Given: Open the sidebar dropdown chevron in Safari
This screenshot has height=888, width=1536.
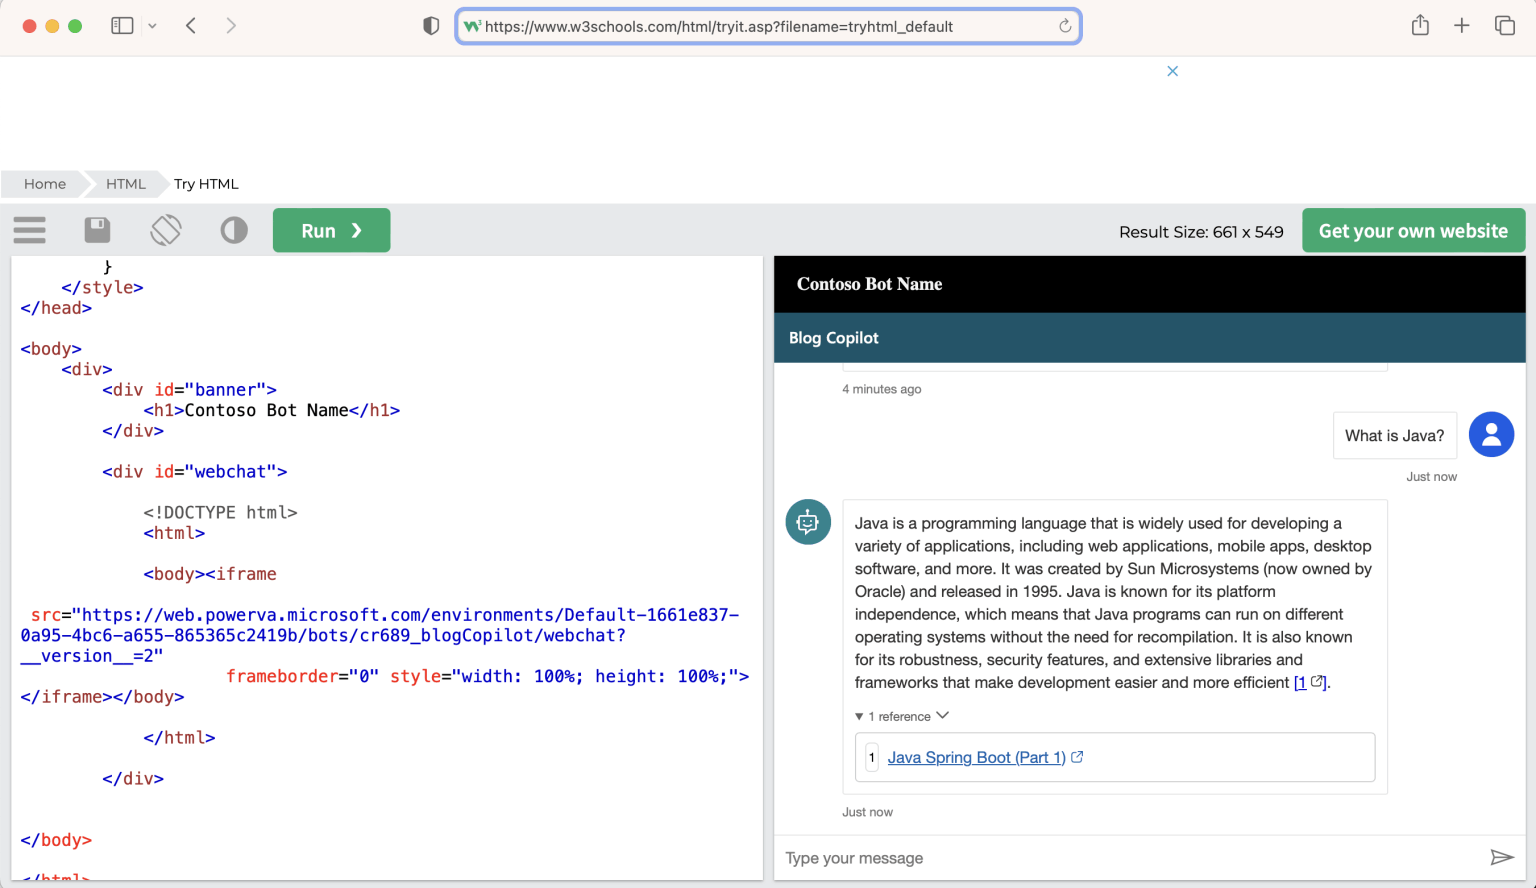Looking at the screenshot, I should (152, 26).
